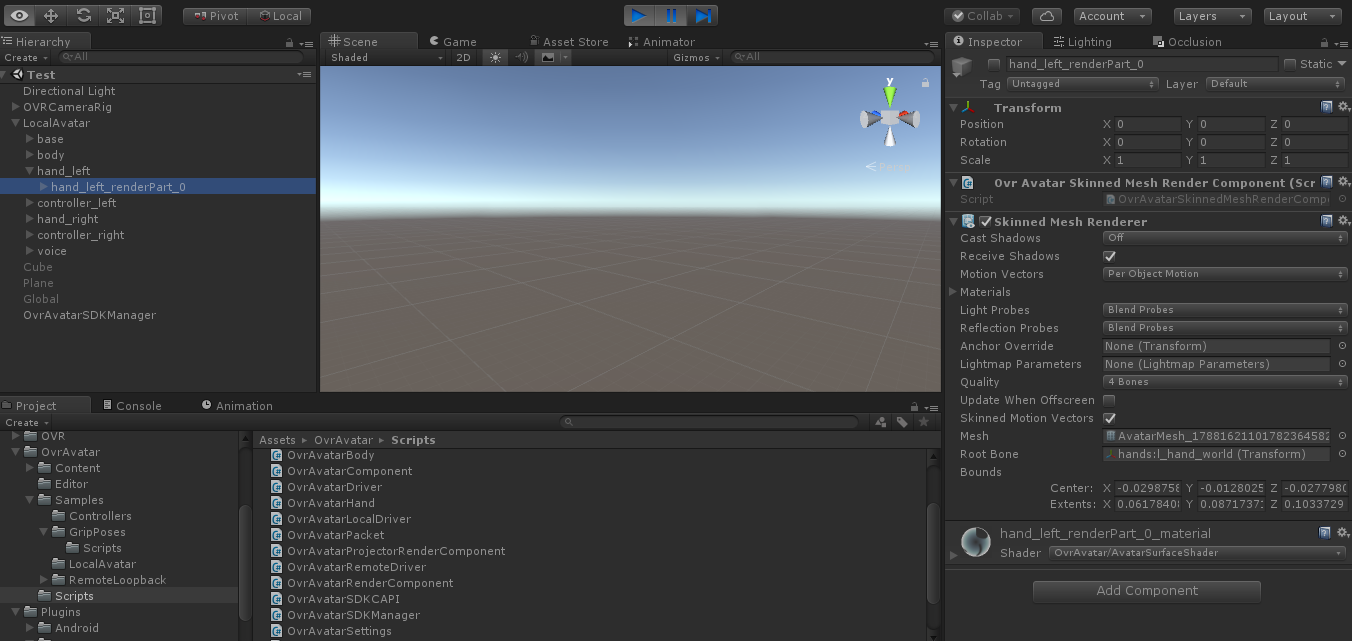
Task: Open Tag Untagged dropdown
Action: click(x=1082, y=84)
